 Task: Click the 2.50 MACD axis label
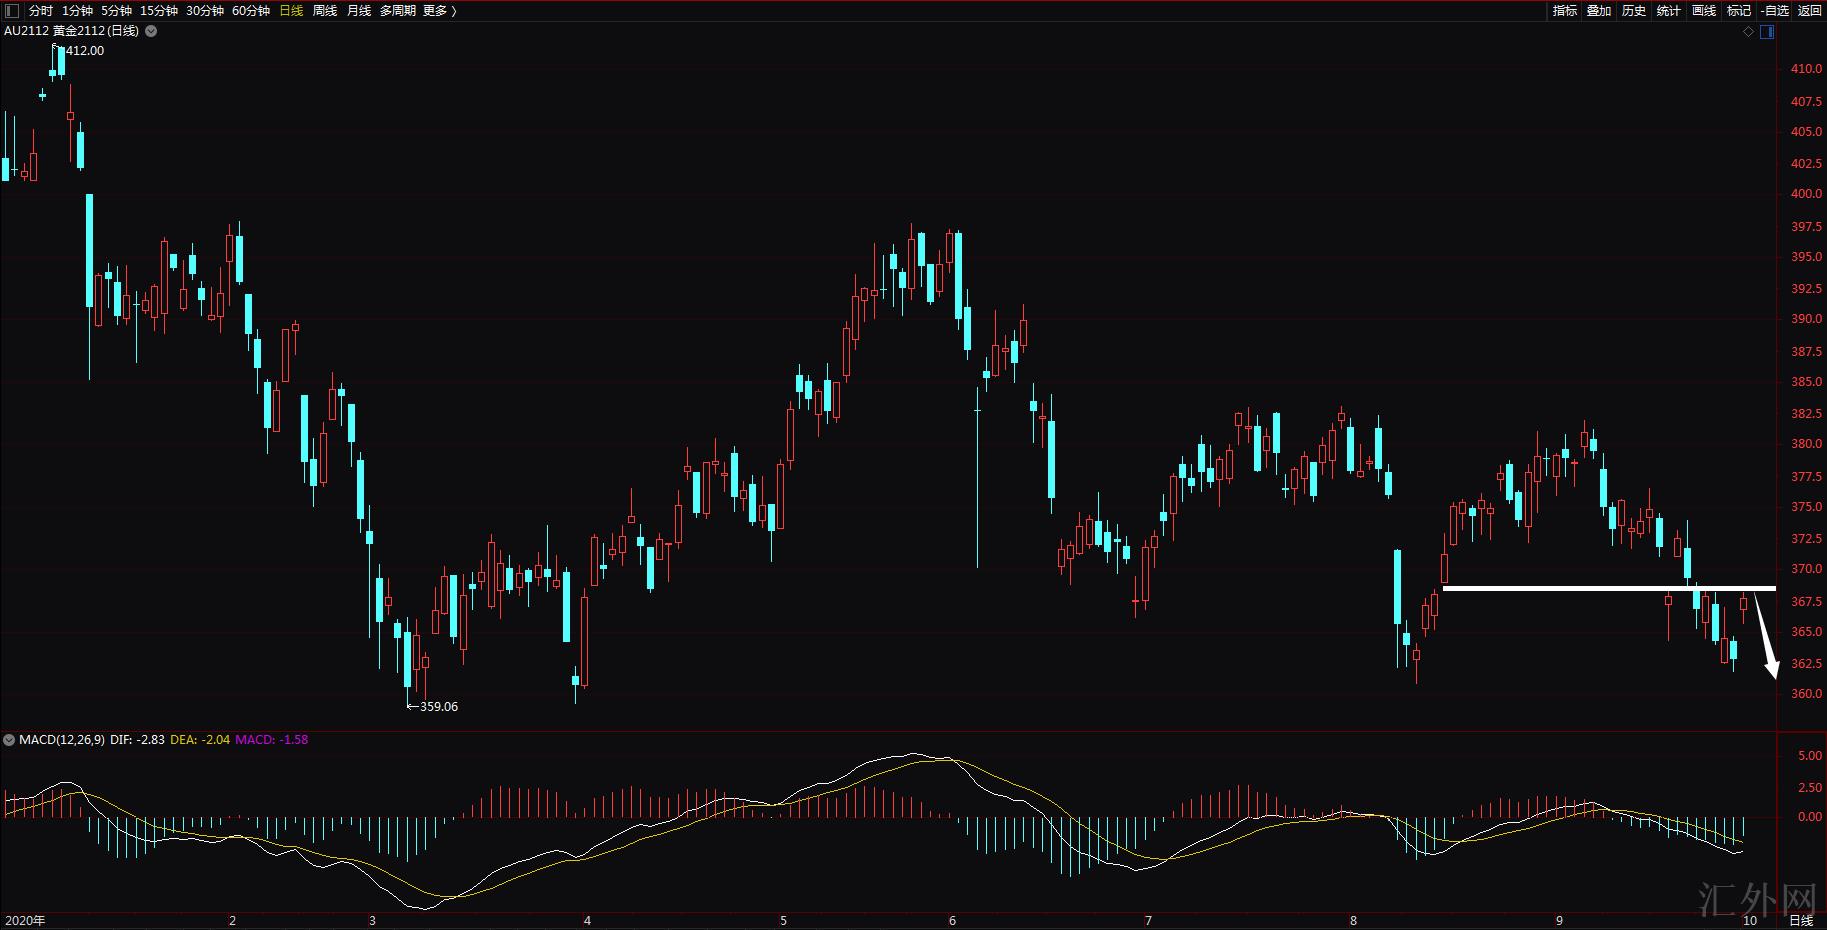pos(1810,788)
